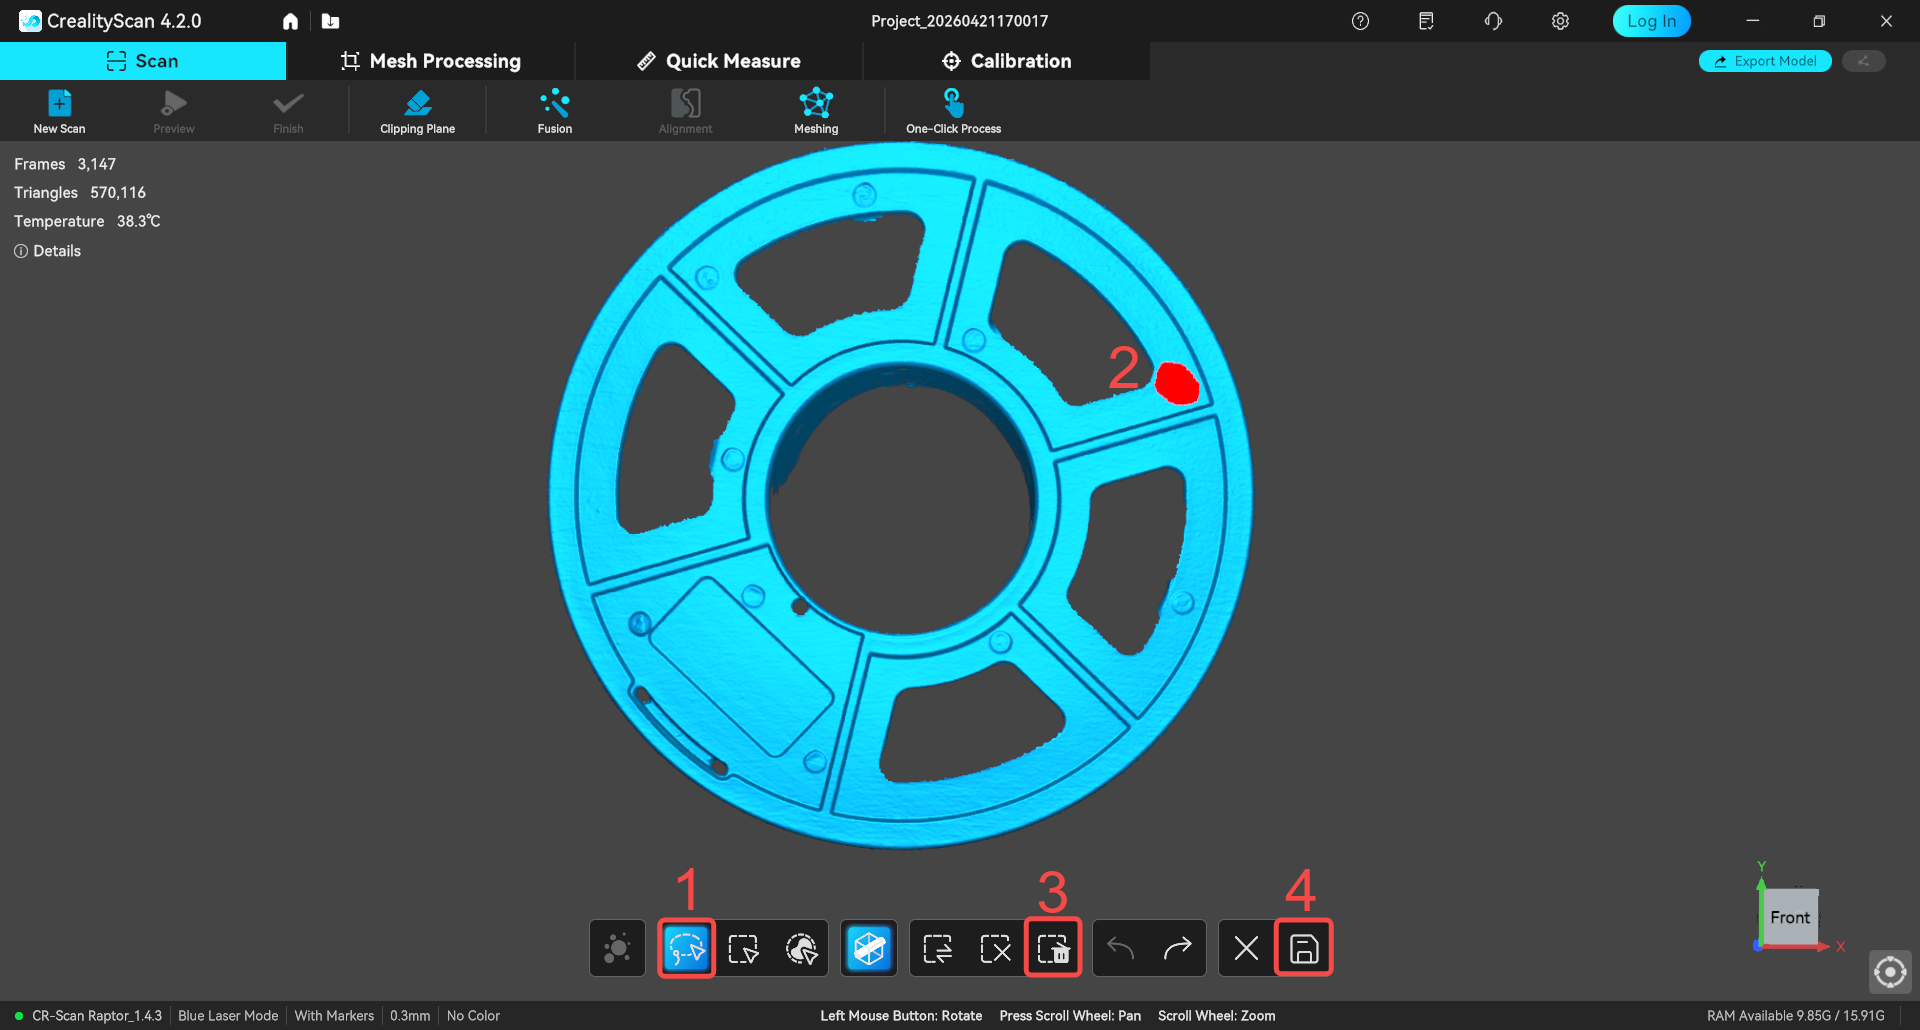Image resolution: width=1920 pixels, height=1030 pixels.
Task: Run the One-Click Process tool
Action: pyautogui.click(x=953, y=111)
